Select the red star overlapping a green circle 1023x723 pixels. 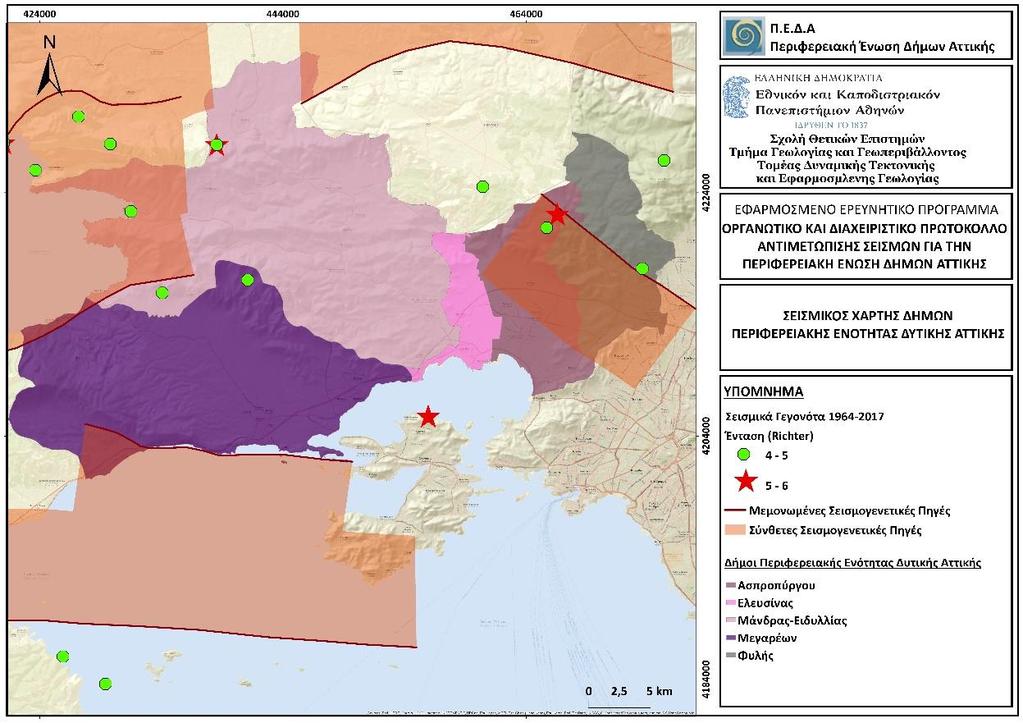[x=217, y=145]
